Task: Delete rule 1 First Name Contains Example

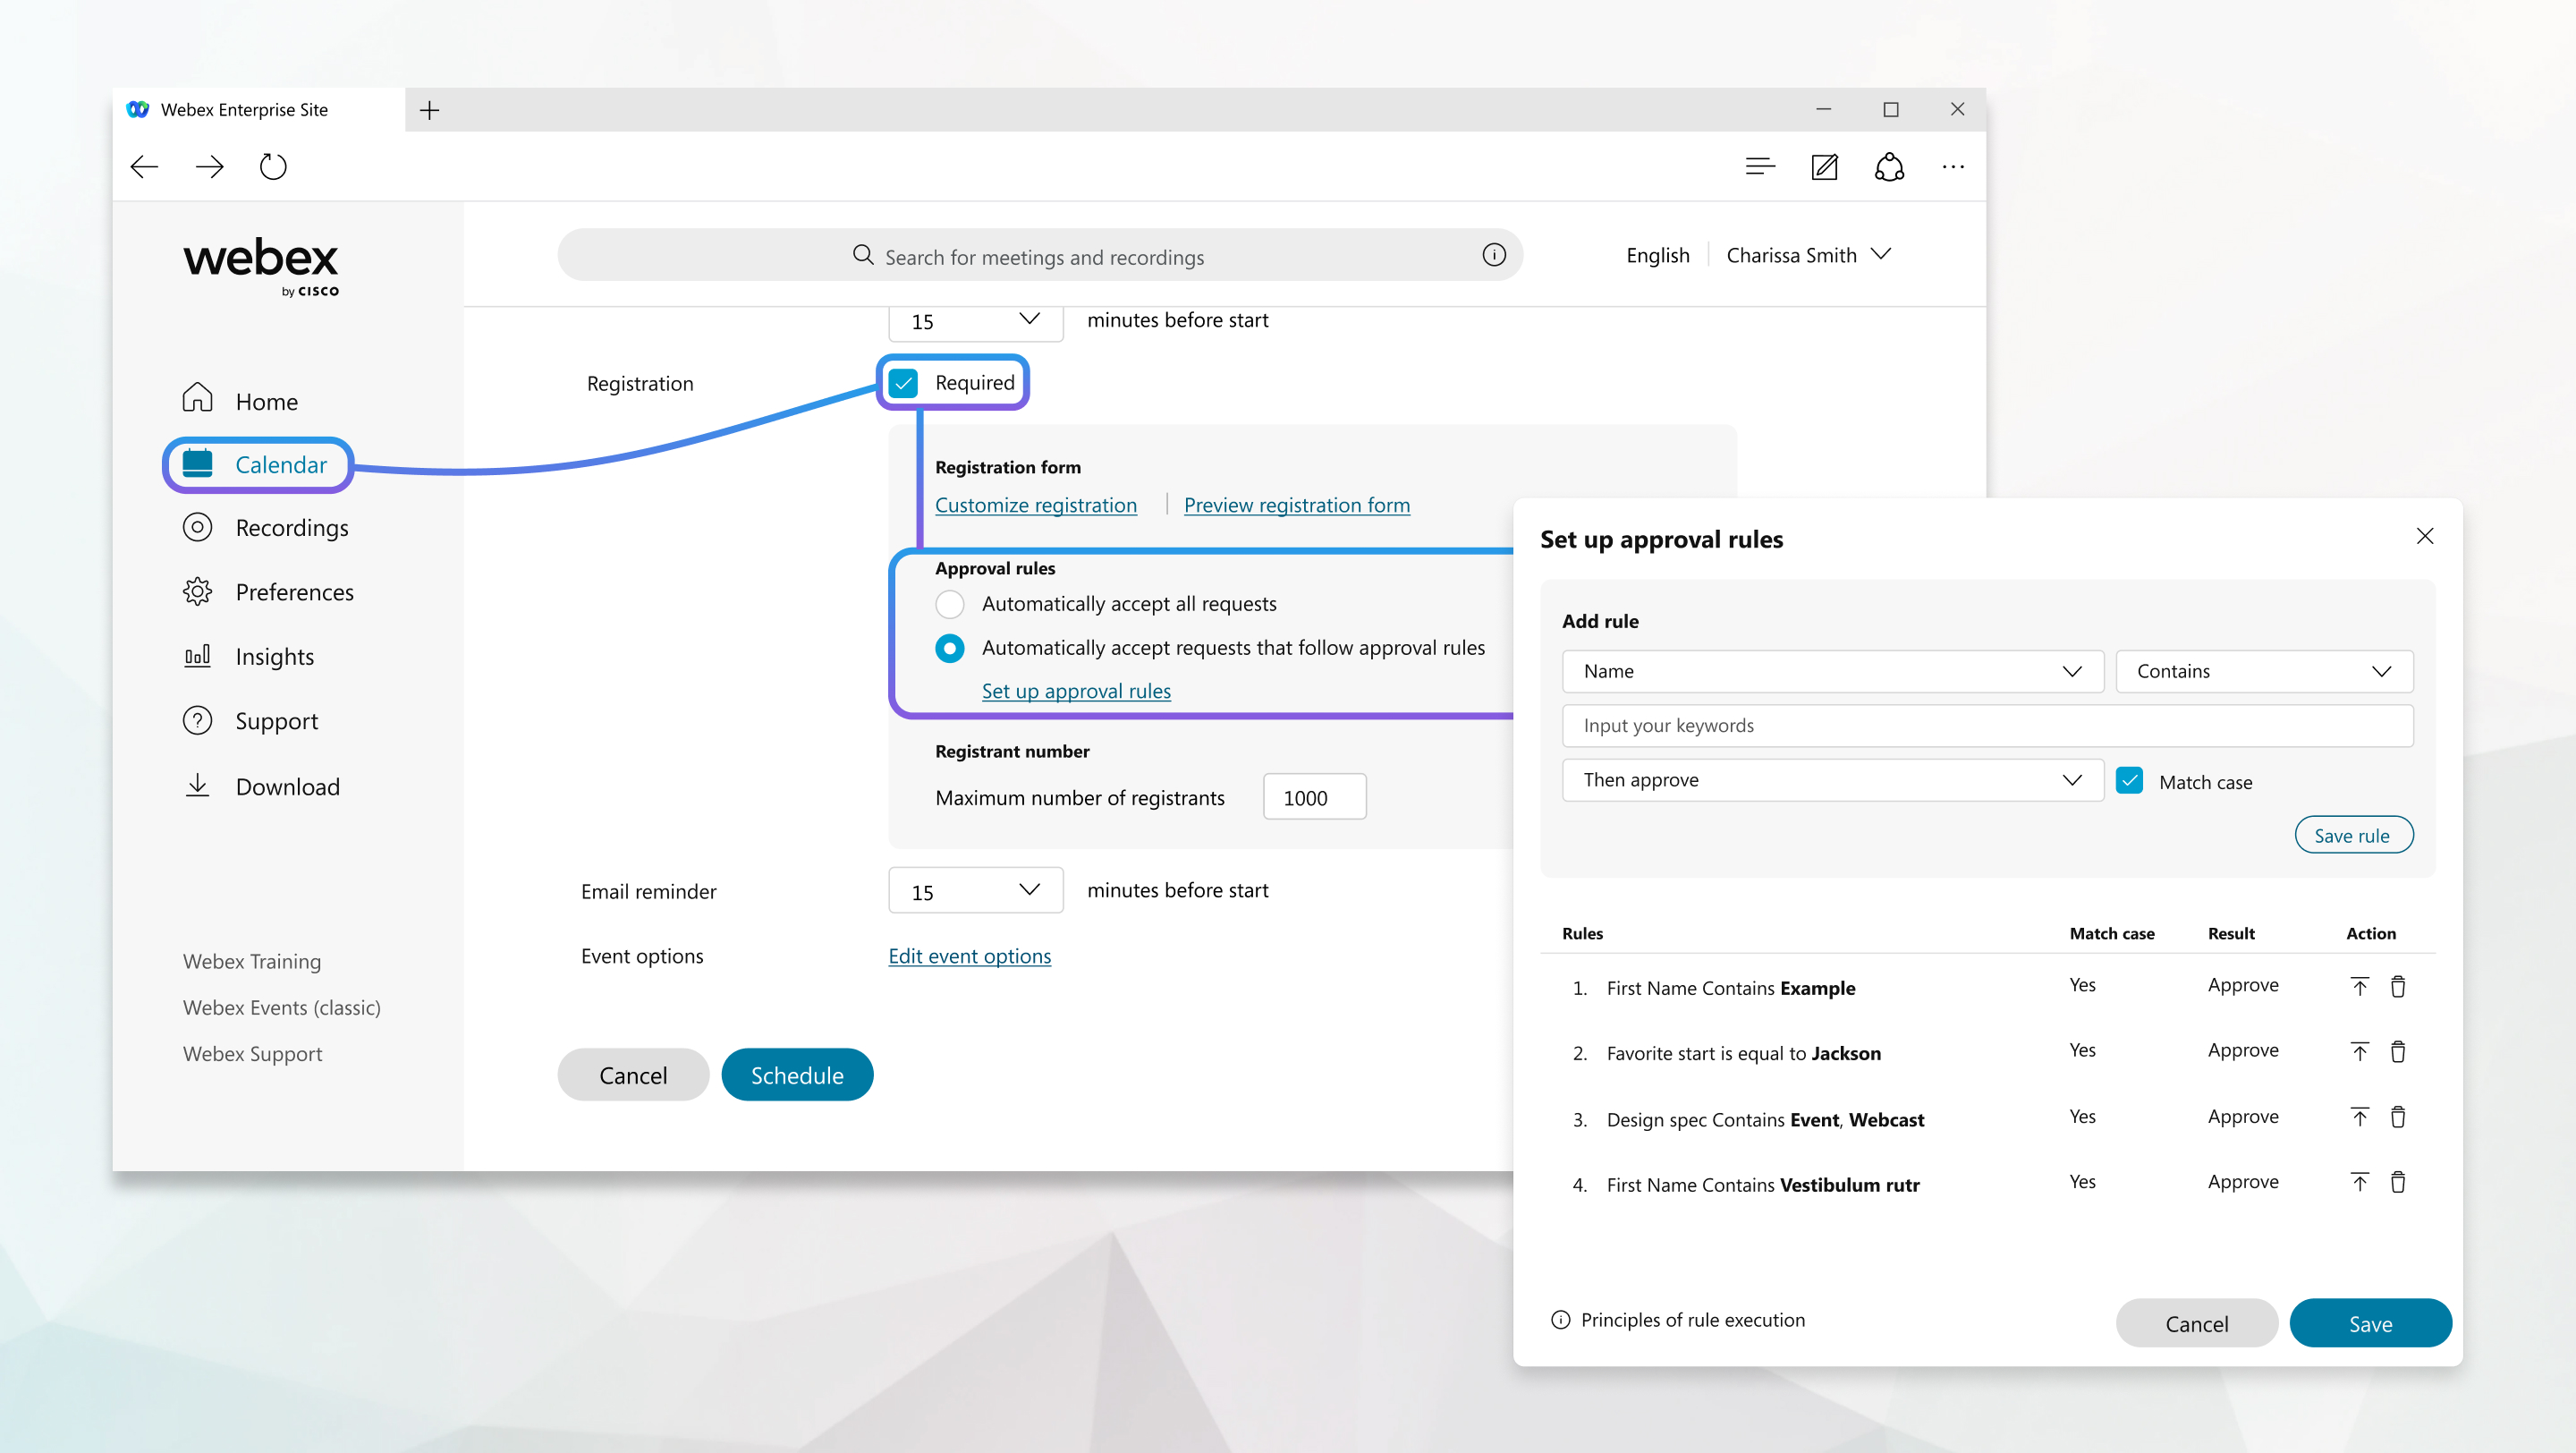Action: (2397, 987)
